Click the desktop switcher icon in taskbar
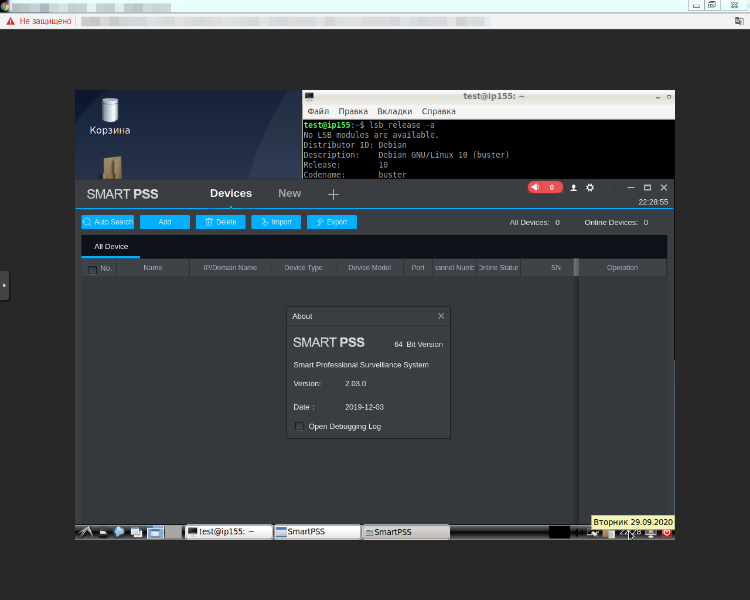The image size is (750, 600). pyautogui.click(x=155, y=532)
